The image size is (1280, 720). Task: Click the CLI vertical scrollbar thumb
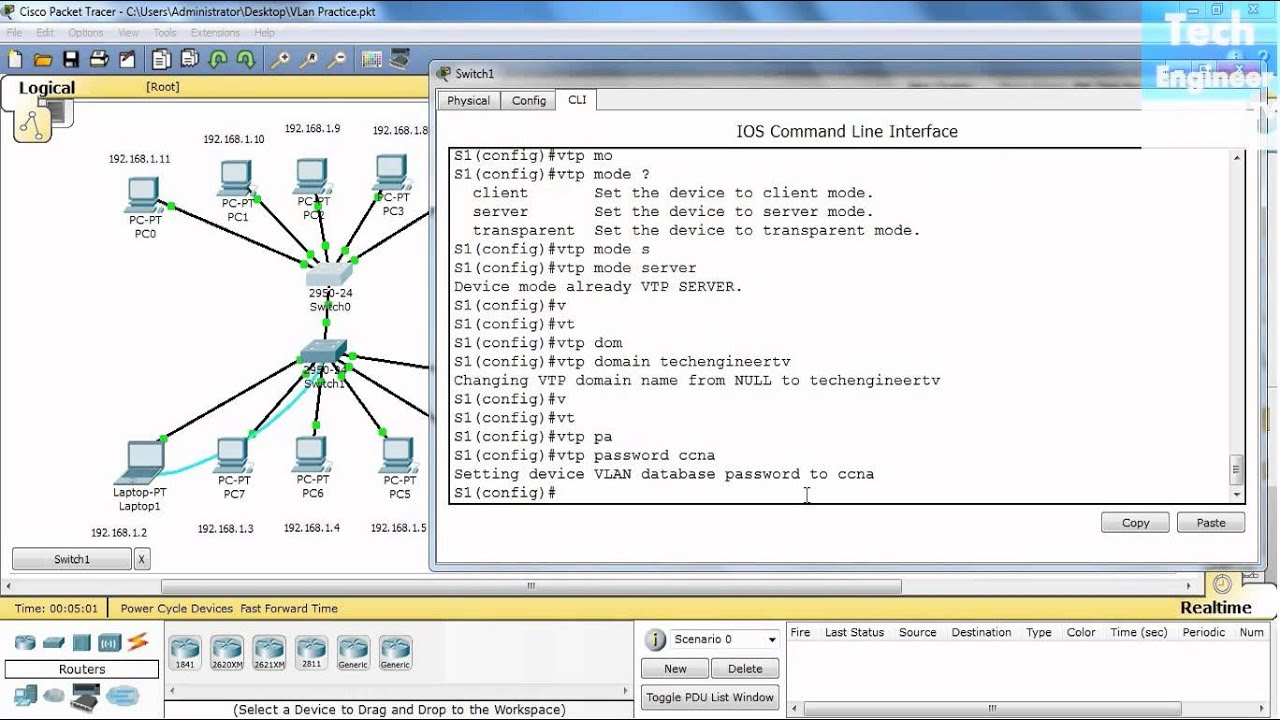[1237, 468]
